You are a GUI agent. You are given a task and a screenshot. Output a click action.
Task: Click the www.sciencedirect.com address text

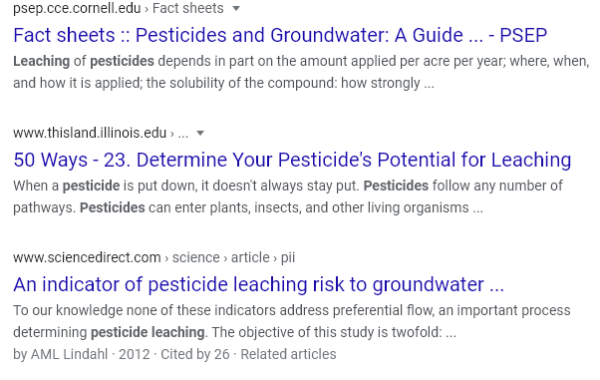pos(87,258)
